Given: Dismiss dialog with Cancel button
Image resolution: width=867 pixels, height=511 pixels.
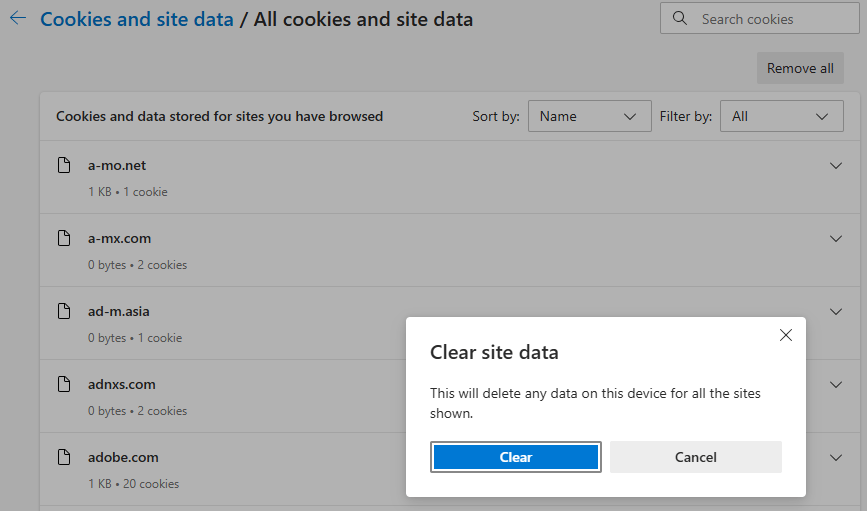Looking at the screenshot, I should coord(696,457).
